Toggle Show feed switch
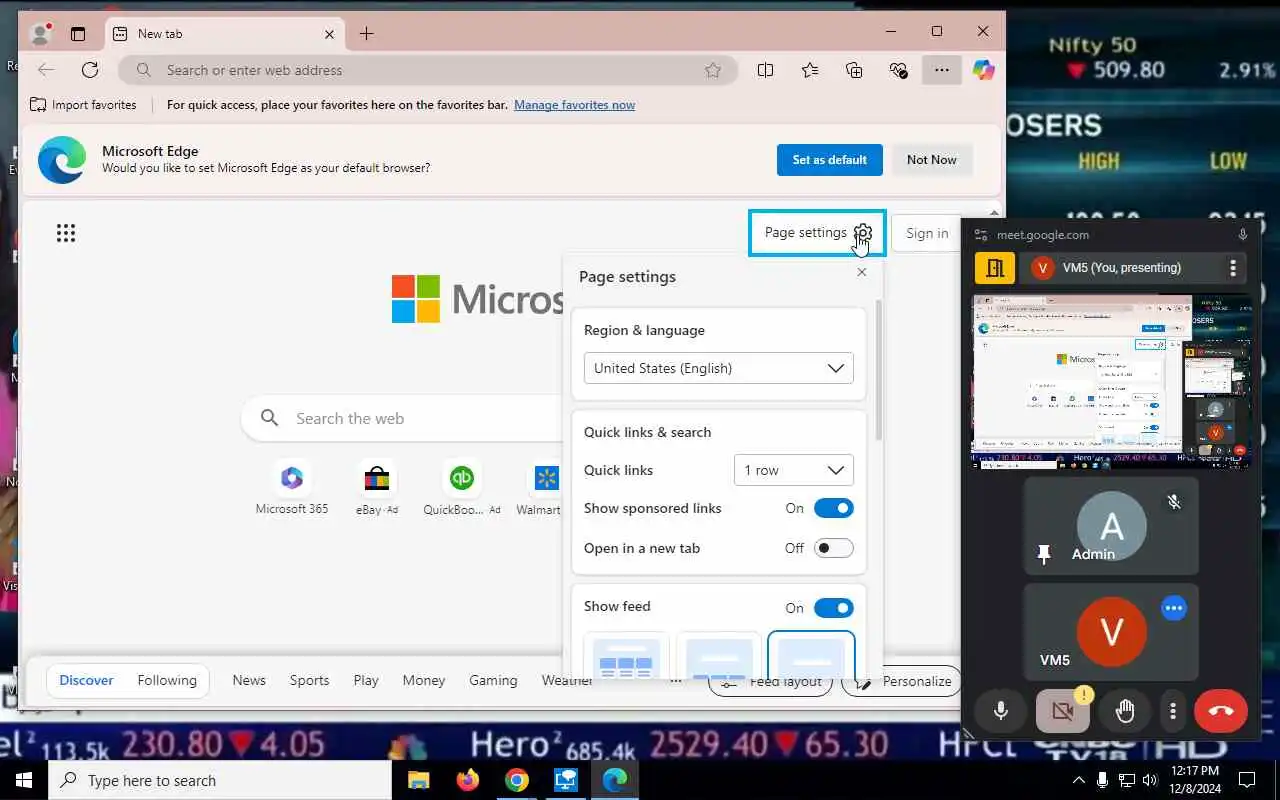 click(833, 608)
